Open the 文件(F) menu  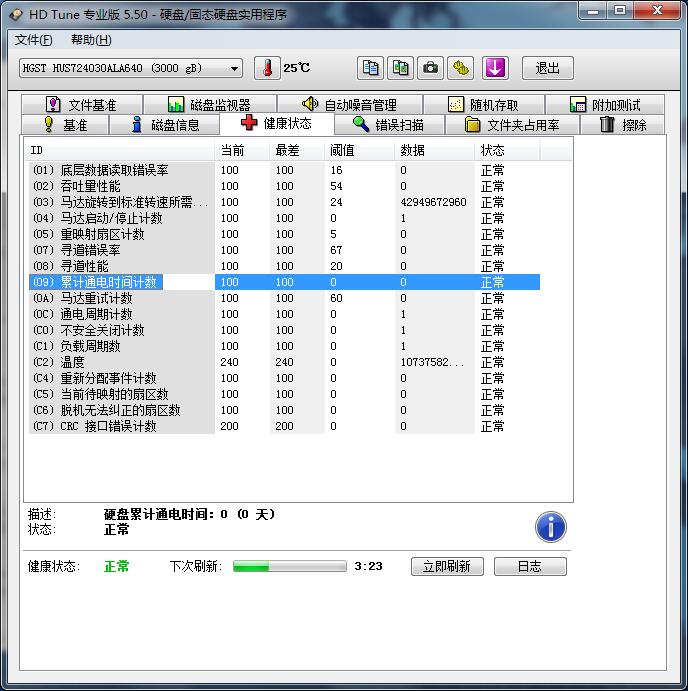33,40
